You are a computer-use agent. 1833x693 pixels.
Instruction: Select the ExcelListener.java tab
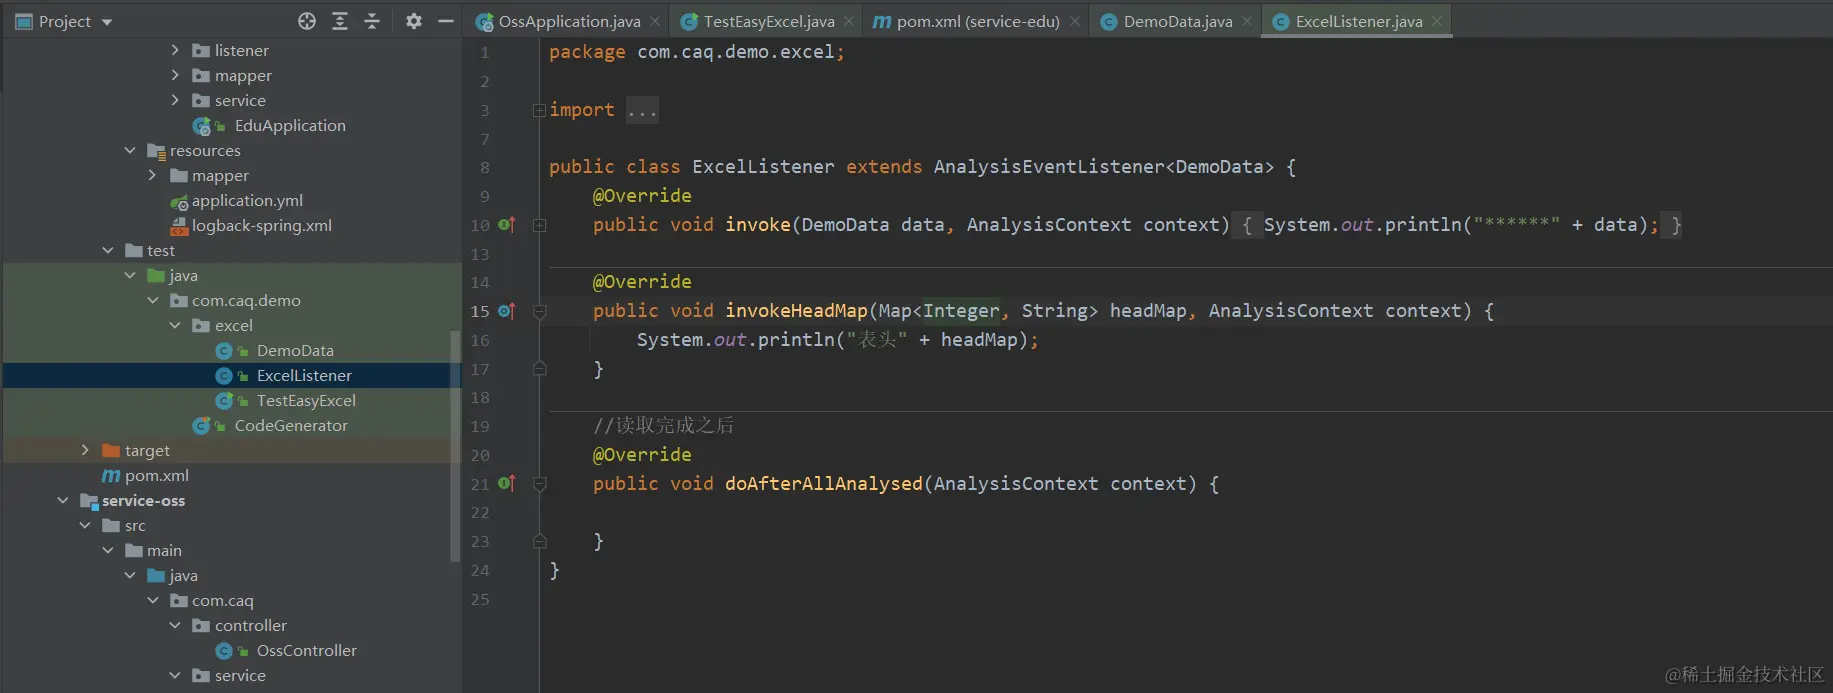click(1359, 21)
